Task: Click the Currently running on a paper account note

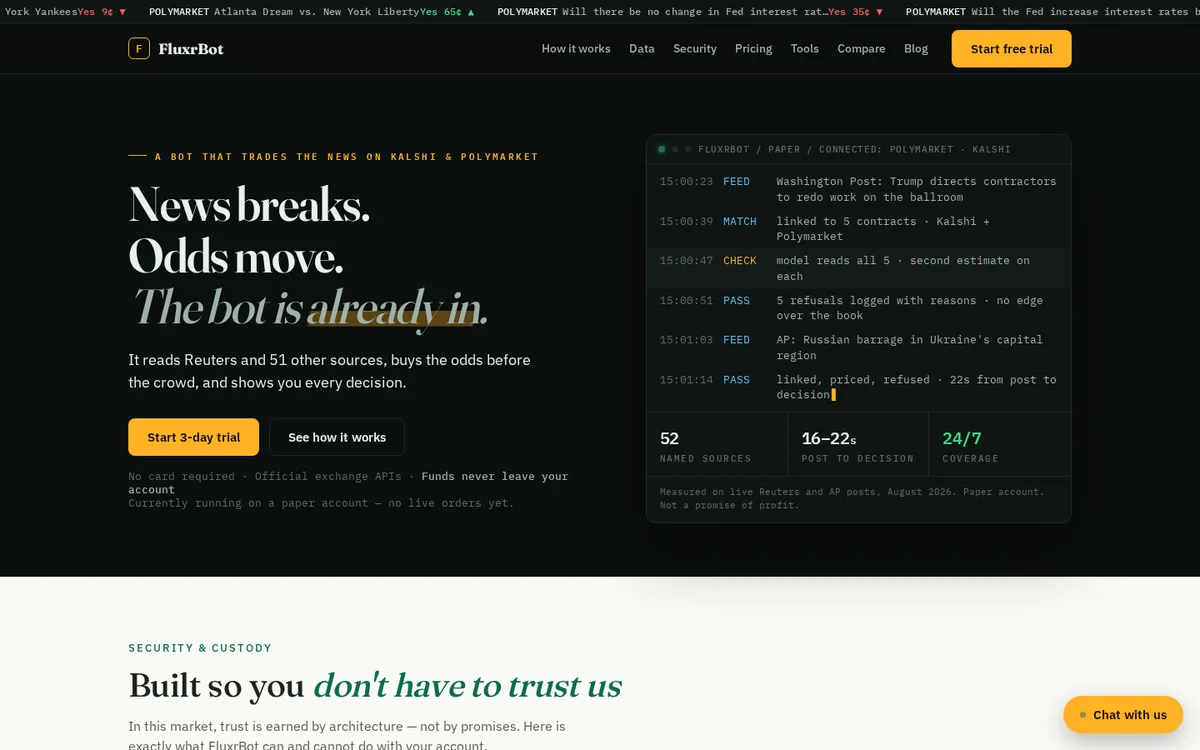Action: pyautogui.click(x=321, y=503)
